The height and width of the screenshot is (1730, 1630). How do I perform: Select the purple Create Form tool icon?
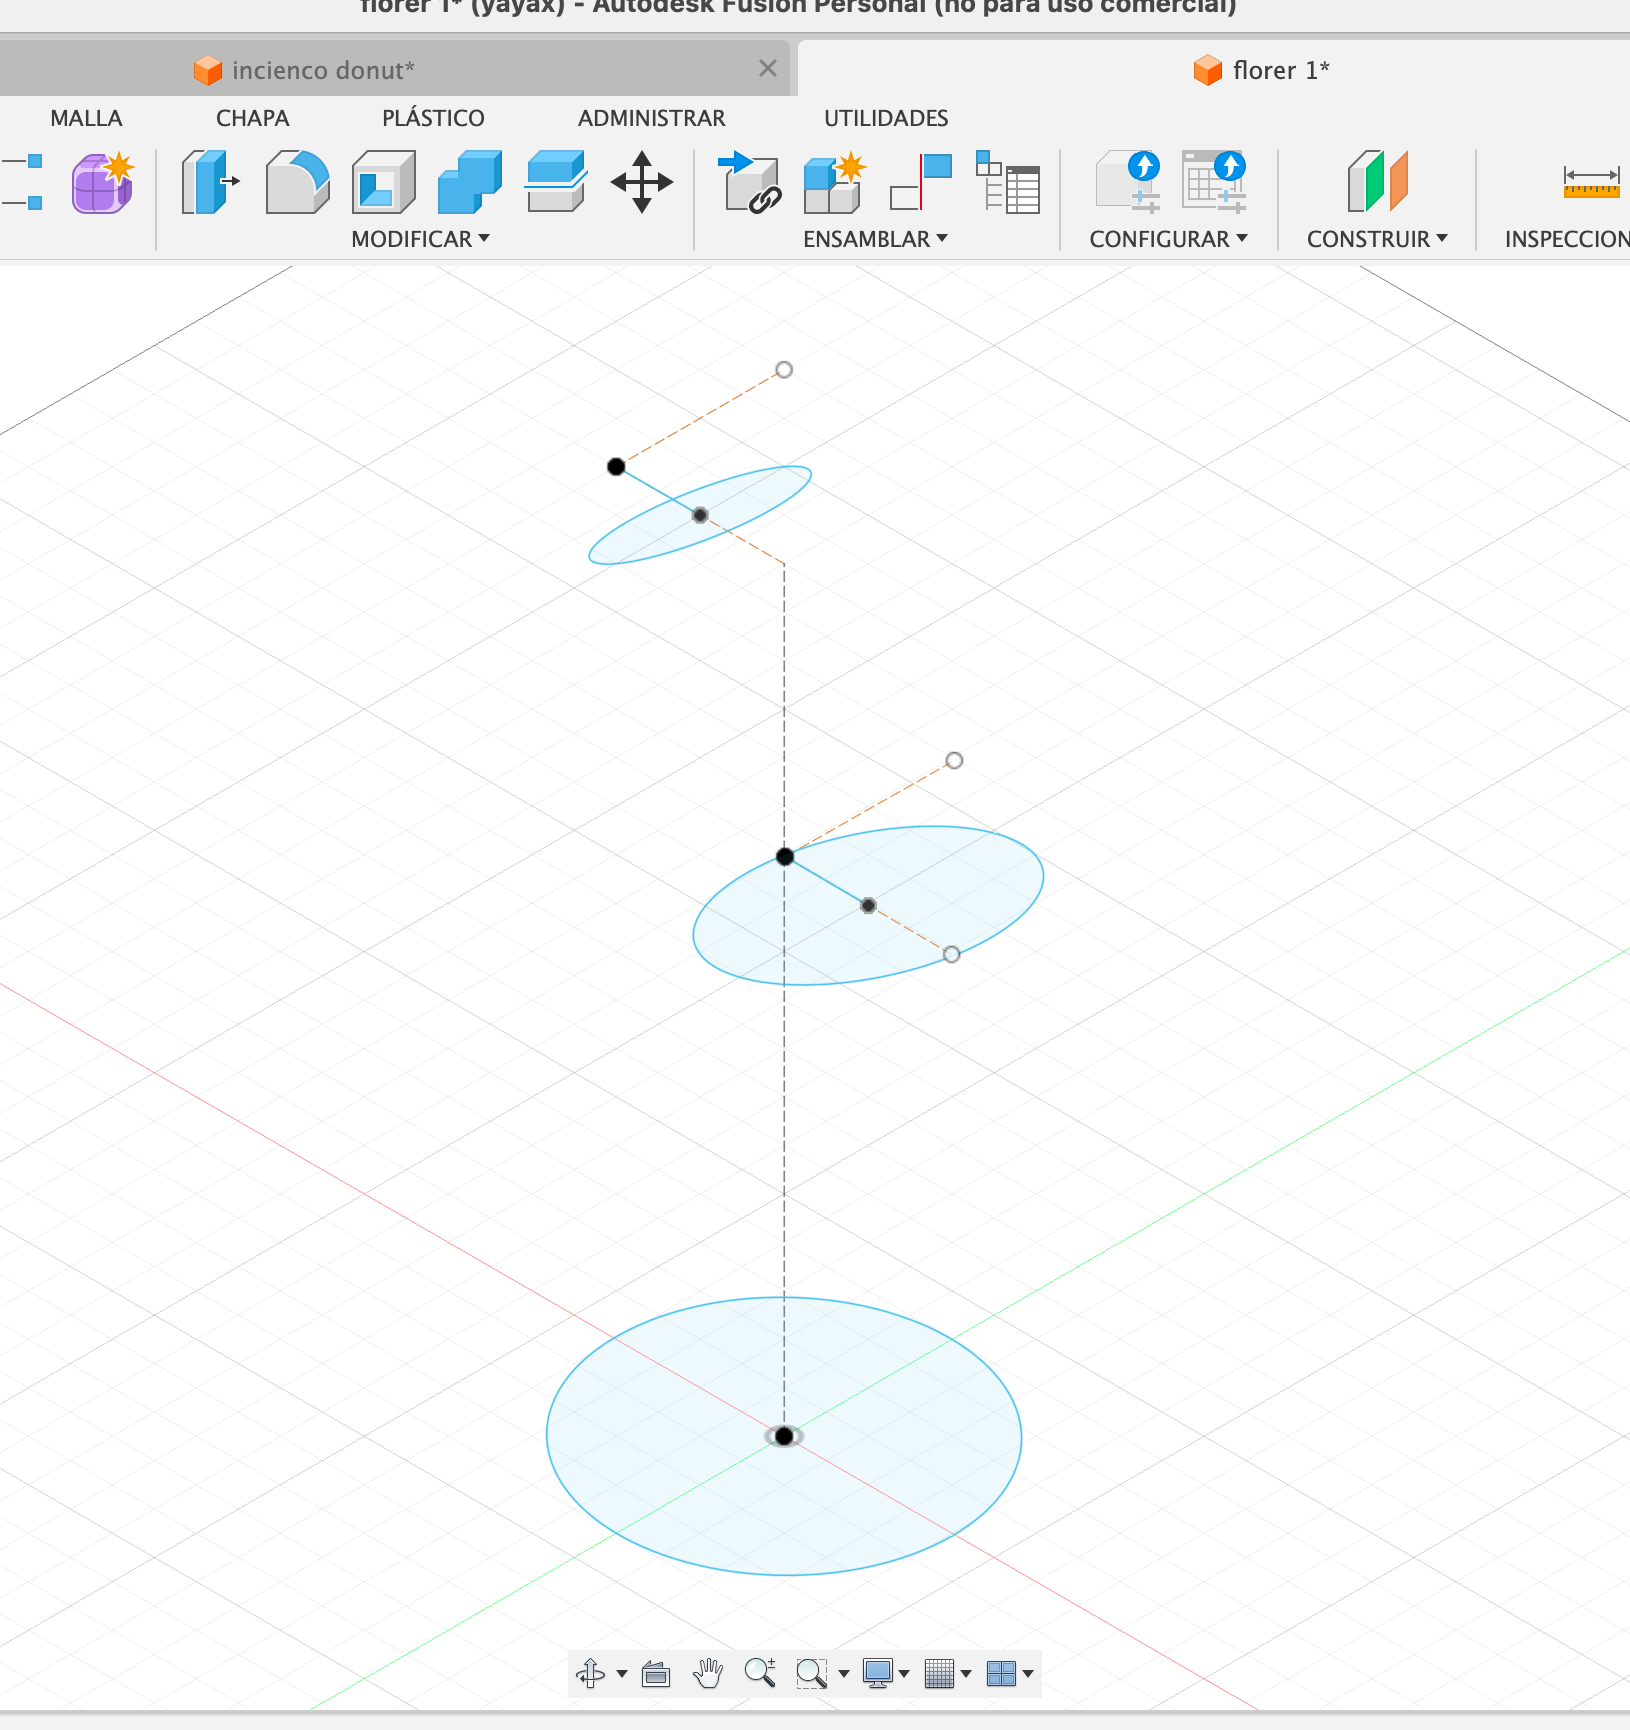click(x=102, y=182)
